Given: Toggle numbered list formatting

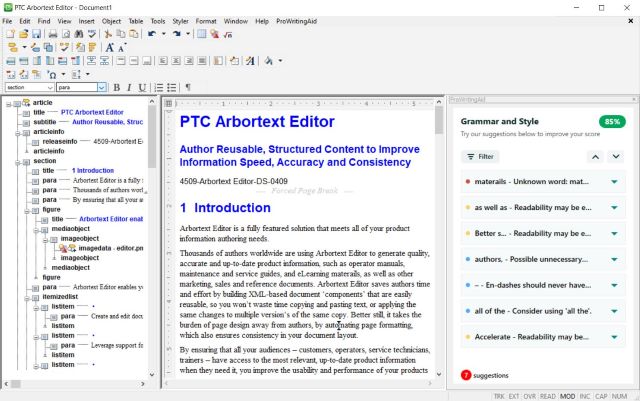Looking at the screenshot, I should [159, 87].
